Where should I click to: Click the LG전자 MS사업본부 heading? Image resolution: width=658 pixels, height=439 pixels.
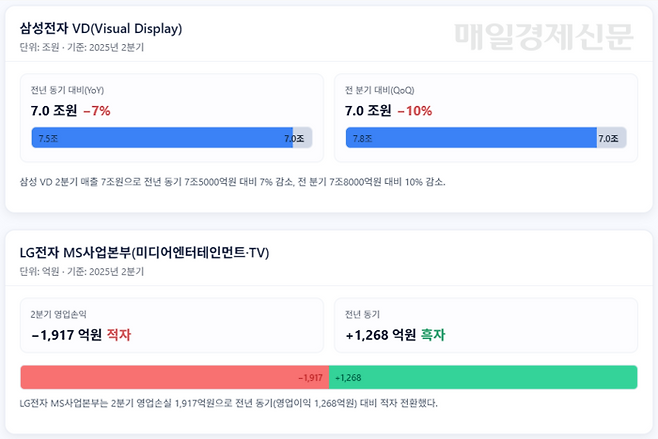click(x=144, y=252)
